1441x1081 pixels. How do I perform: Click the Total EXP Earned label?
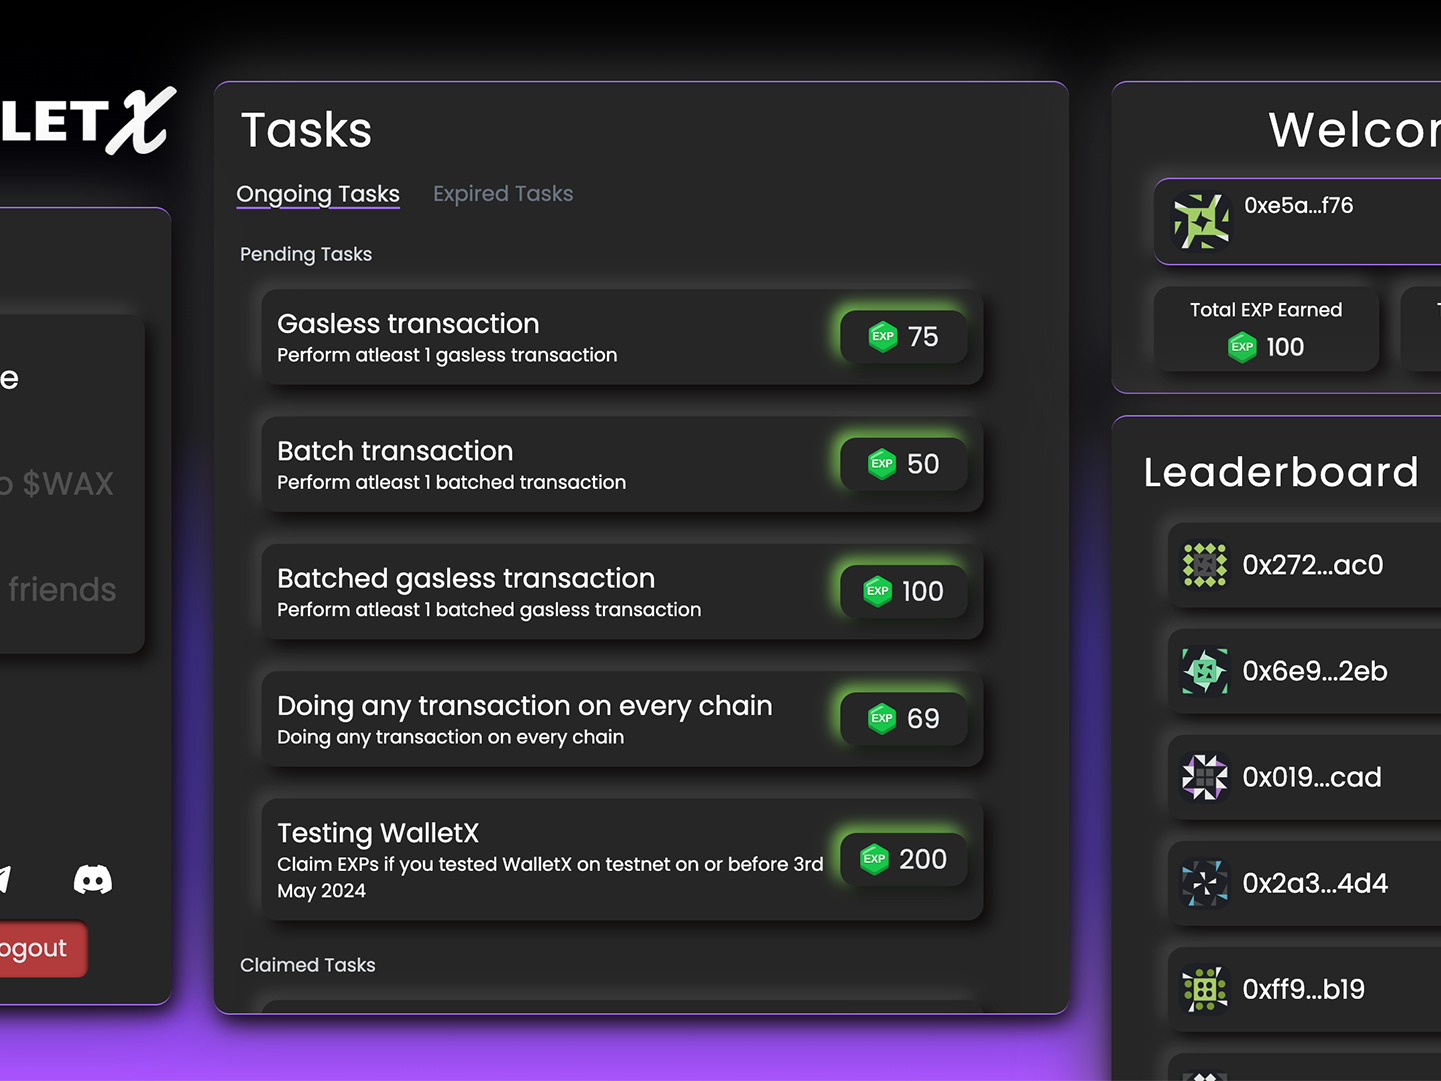point(1266,310)
